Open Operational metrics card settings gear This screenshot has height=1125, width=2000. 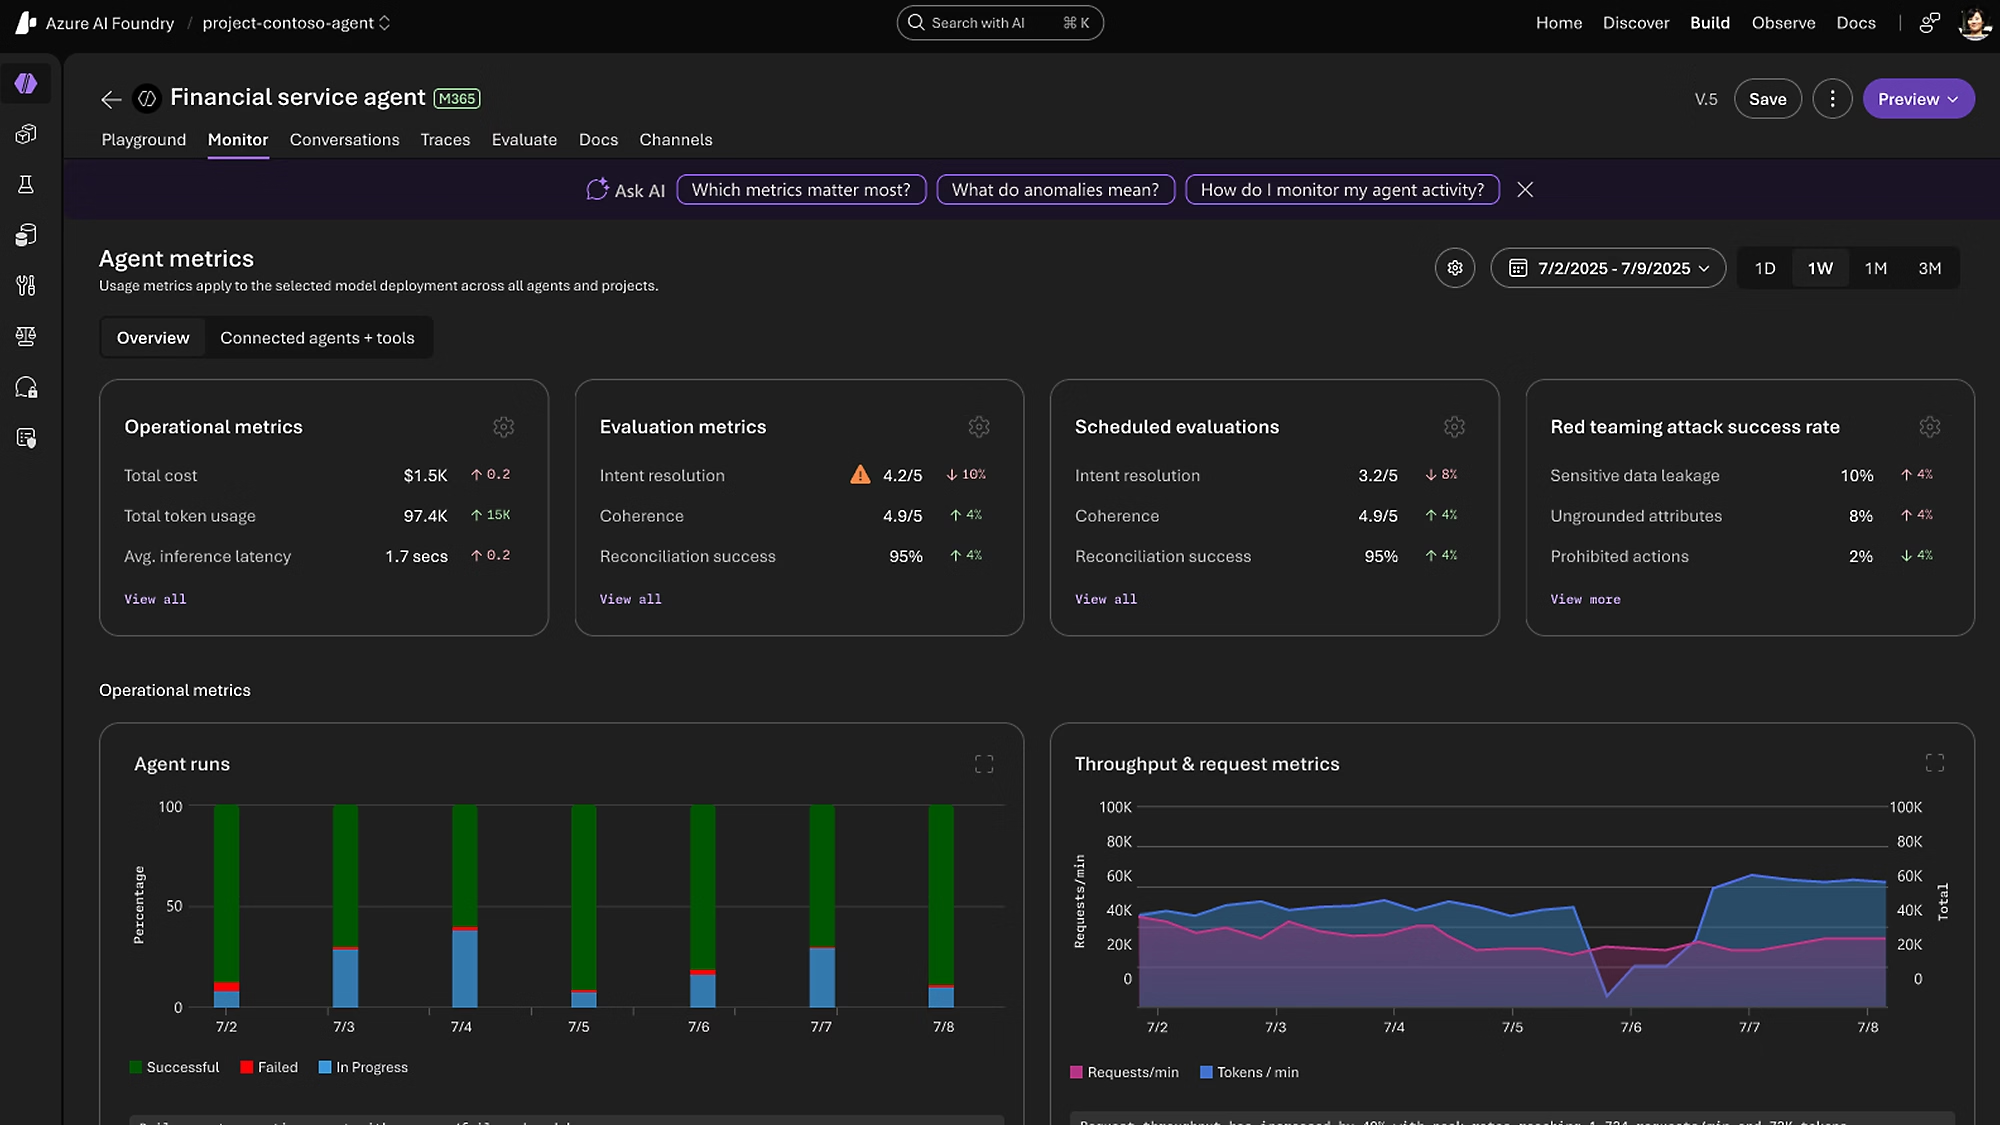point(503,427)
